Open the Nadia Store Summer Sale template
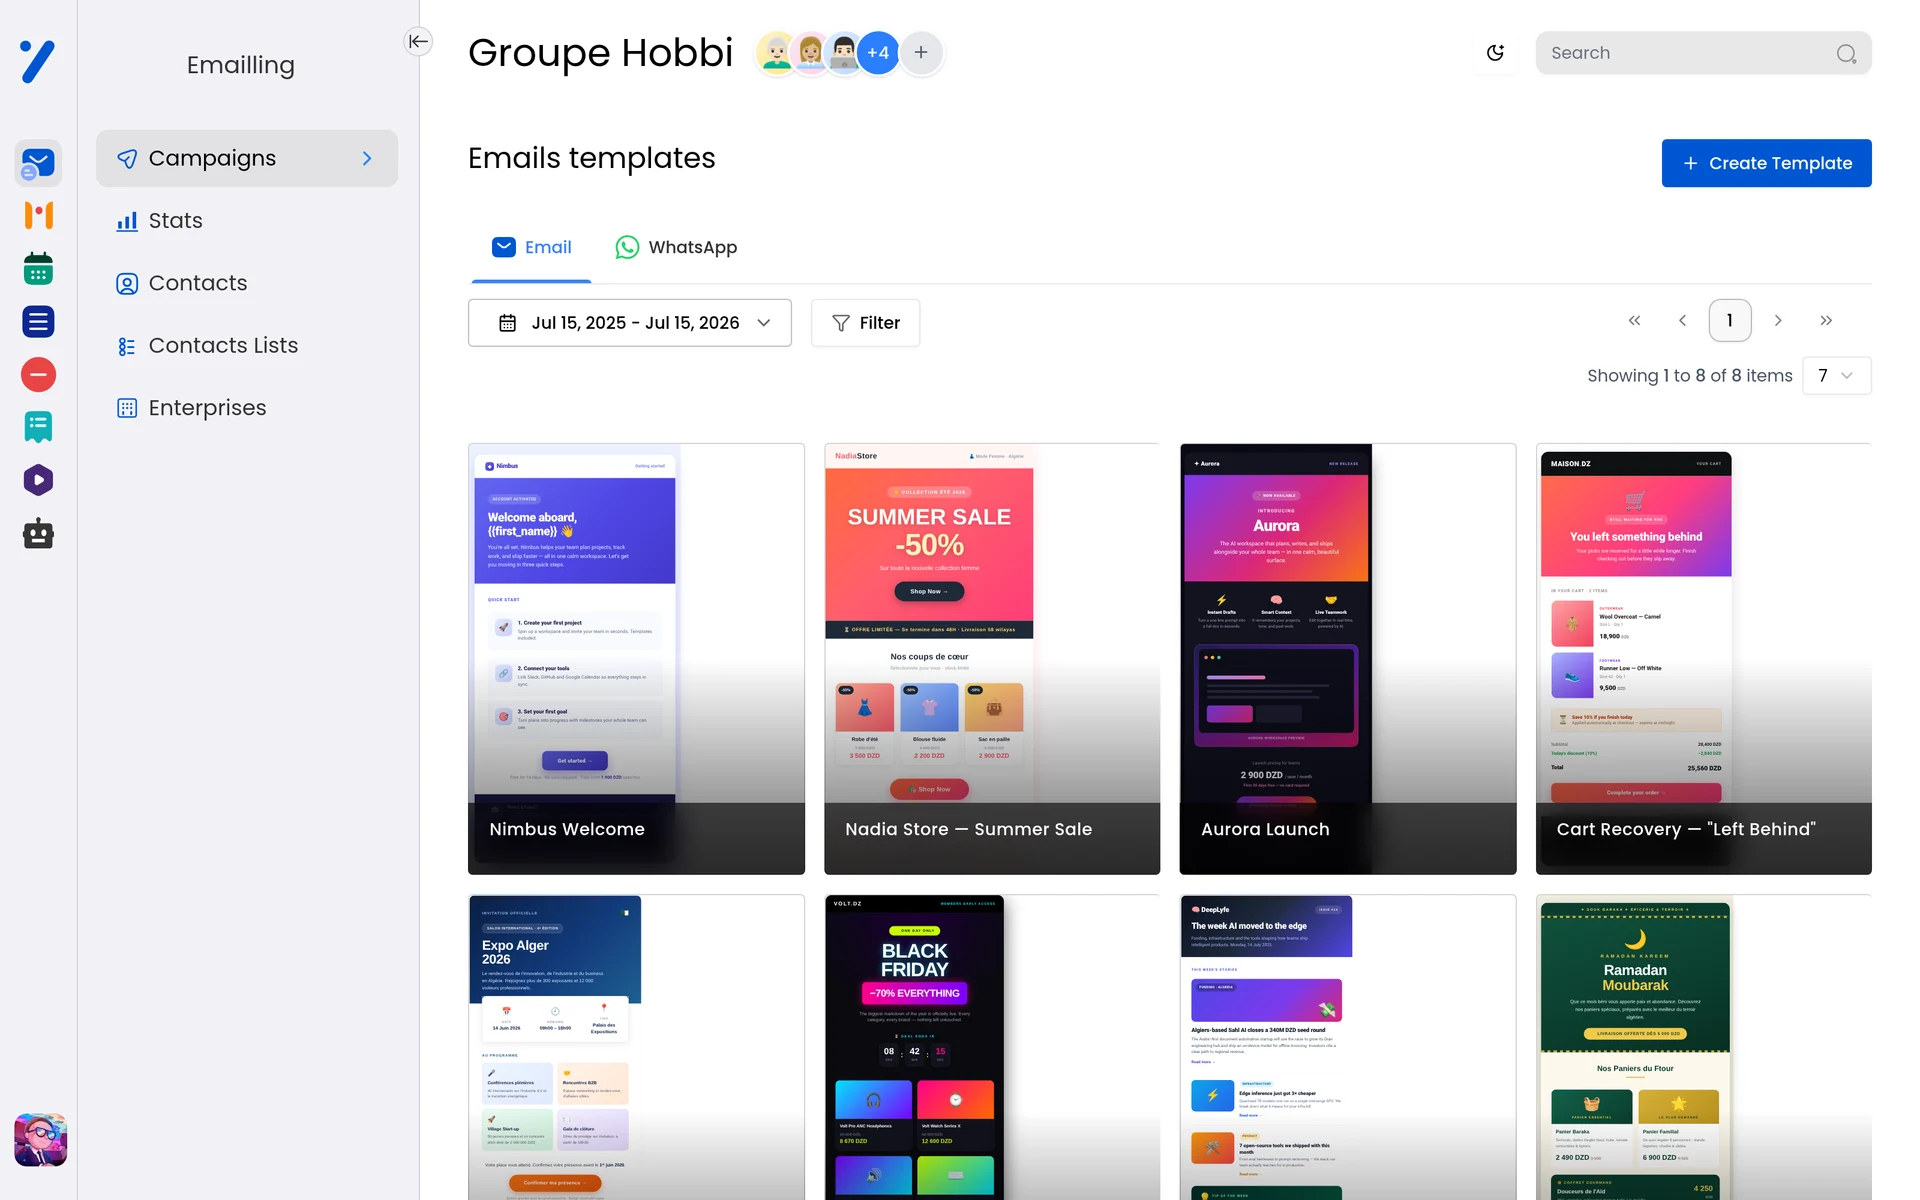Viewport: 1920px width, 1200px height. click(x=992, y=659)
